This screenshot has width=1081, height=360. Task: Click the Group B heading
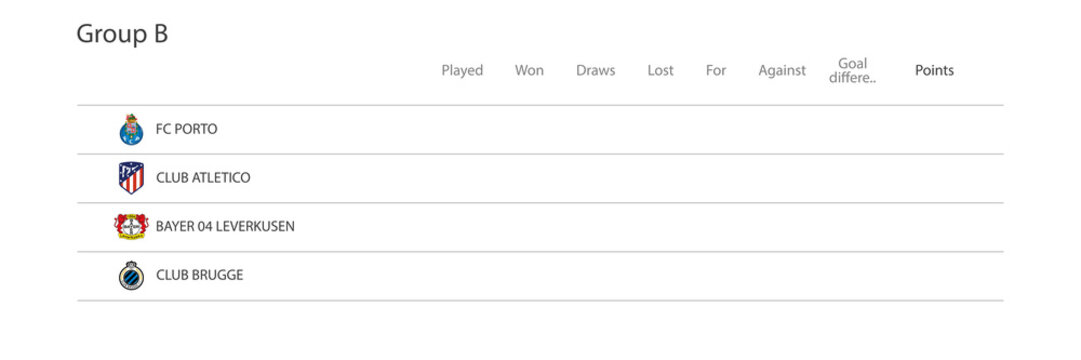pos(122,34)
